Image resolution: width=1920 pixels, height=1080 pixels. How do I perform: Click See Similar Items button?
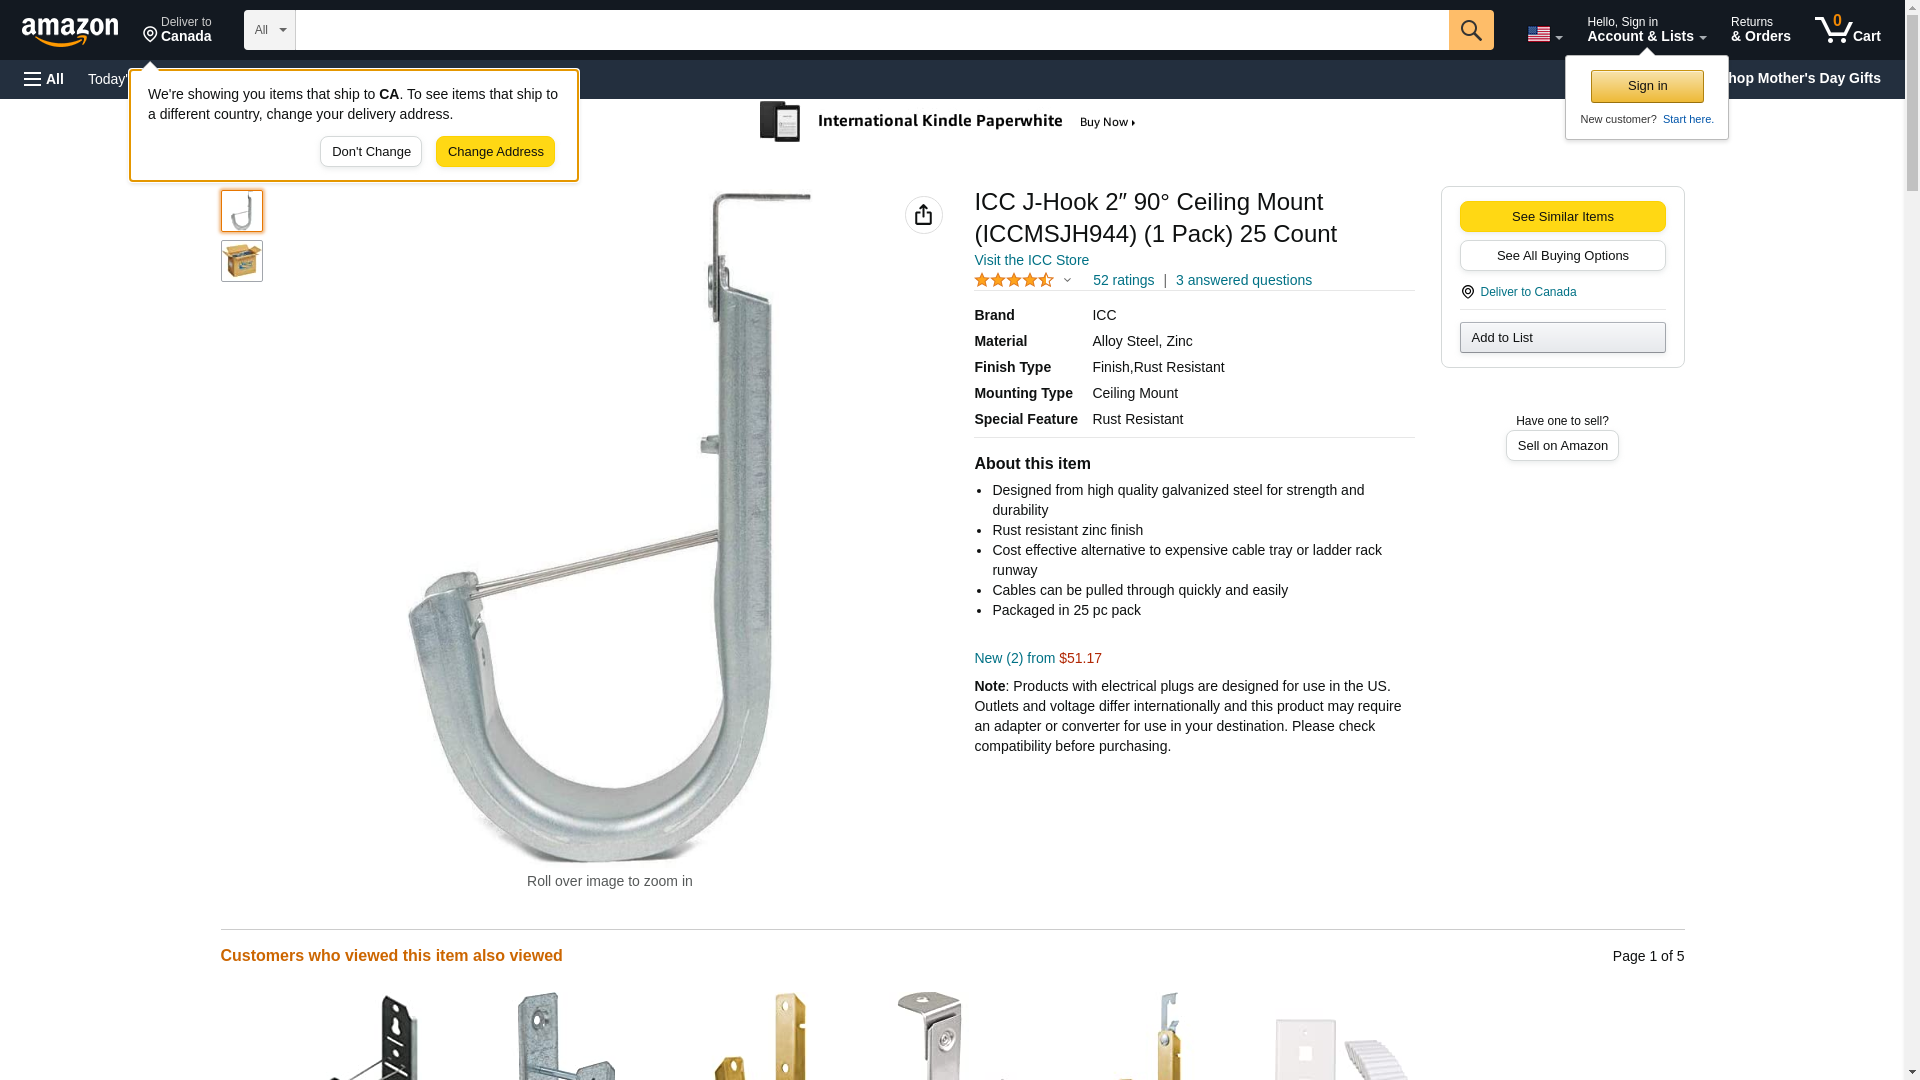click(x=1562, y=217)
